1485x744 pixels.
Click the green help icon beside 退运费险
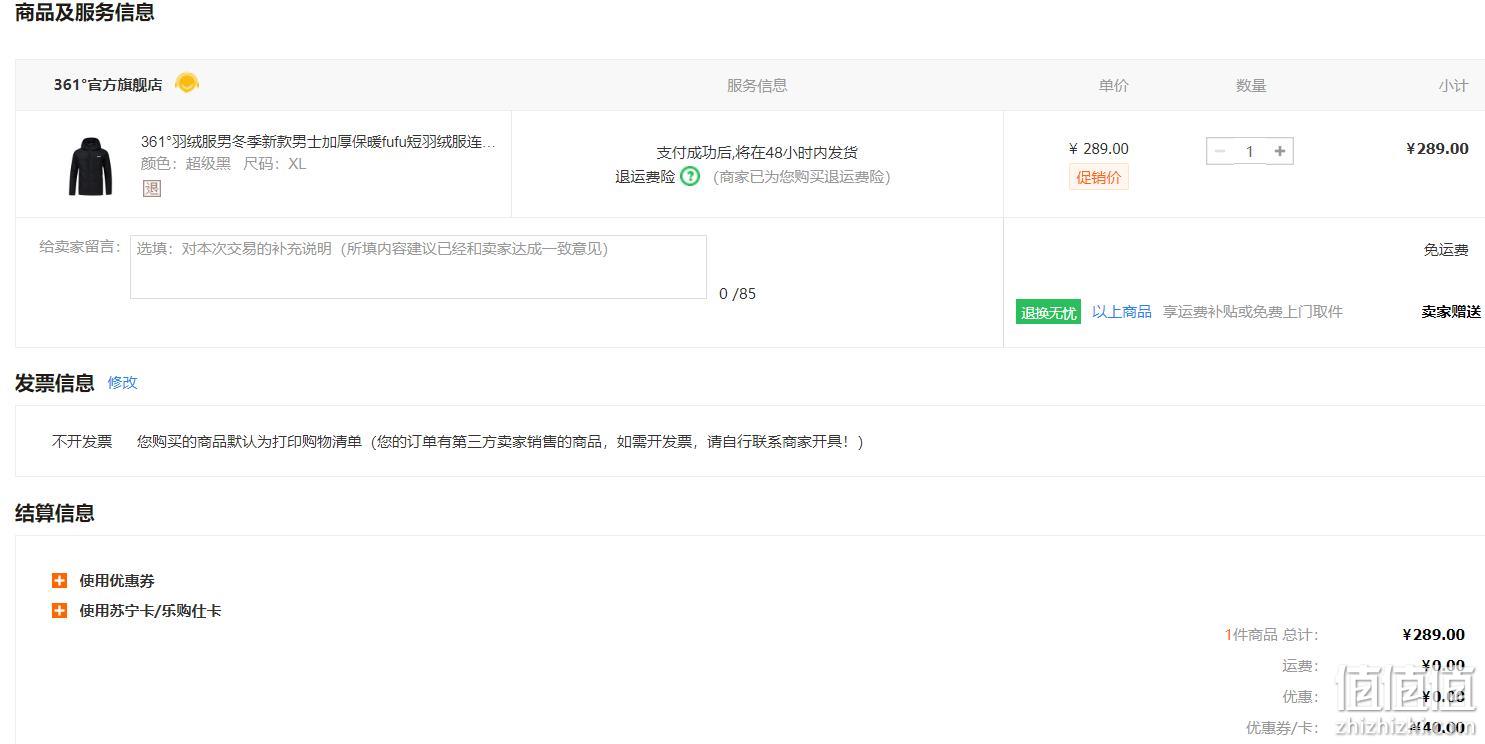pos(690,177)
